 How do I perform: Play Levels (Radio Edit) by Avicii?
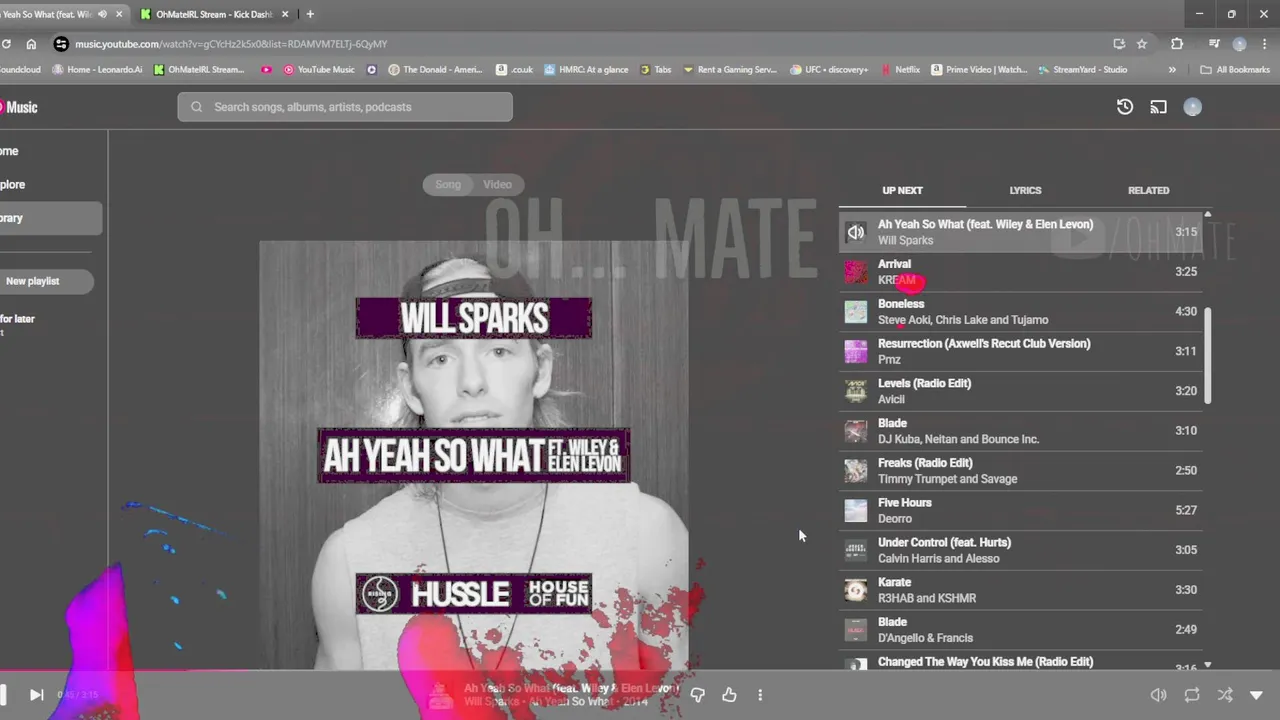[1020, 391]
